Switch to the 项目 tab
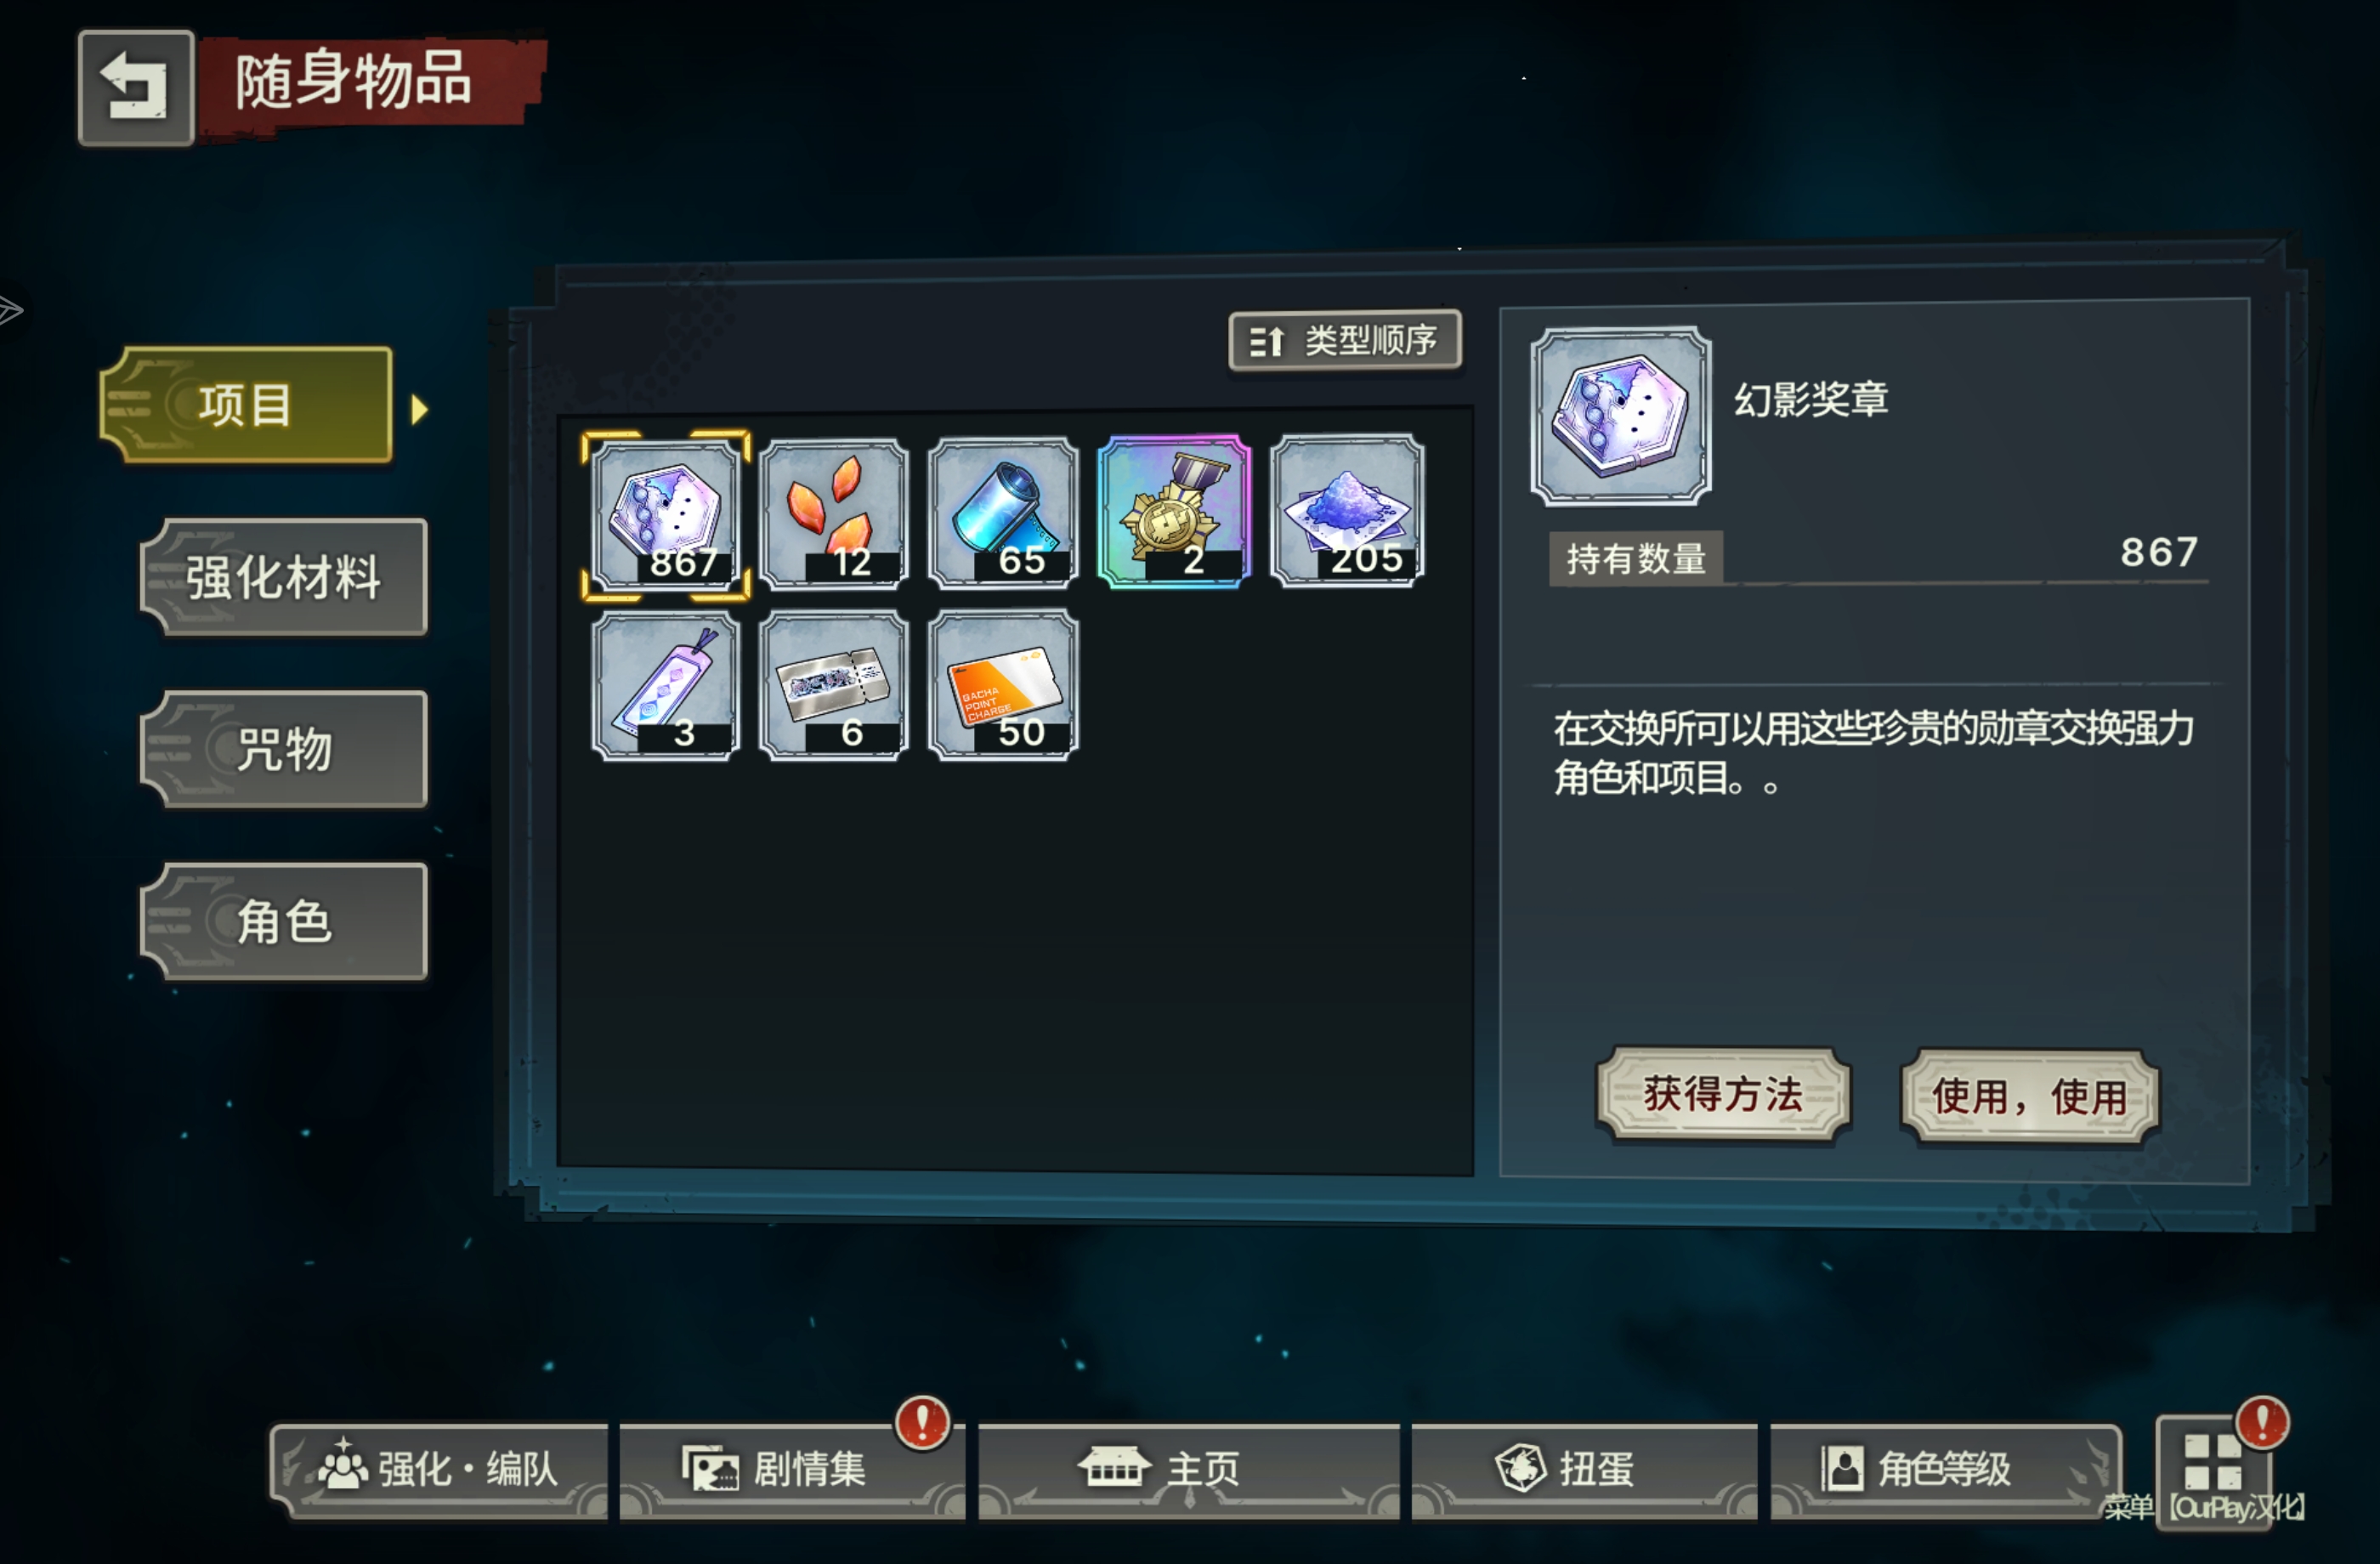 tap(246, 405)
